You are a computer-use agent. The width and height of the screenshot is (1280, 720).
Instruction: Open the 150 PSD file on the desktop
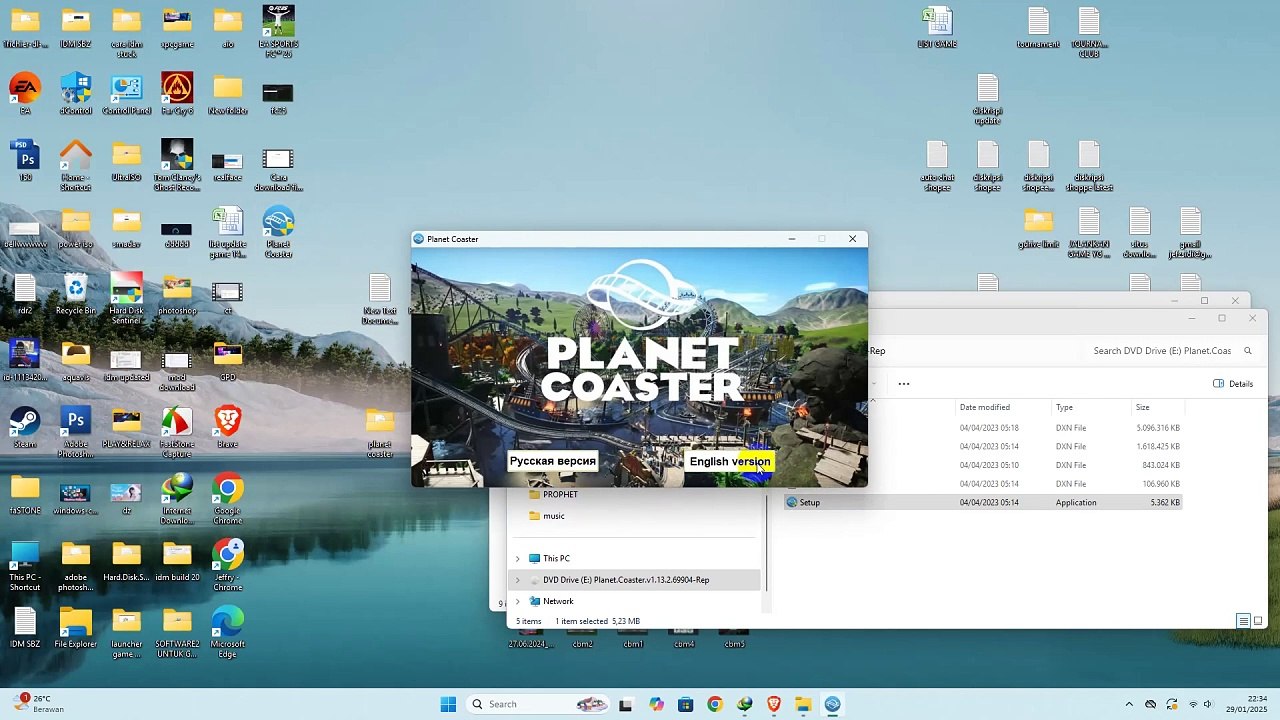tap(25, 160)
